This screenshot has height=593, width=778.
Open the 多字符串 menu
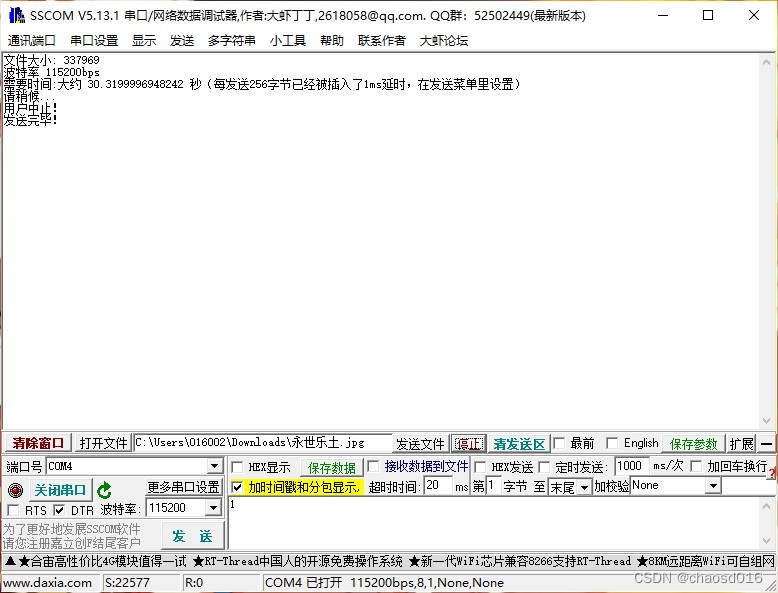point(232,41)
